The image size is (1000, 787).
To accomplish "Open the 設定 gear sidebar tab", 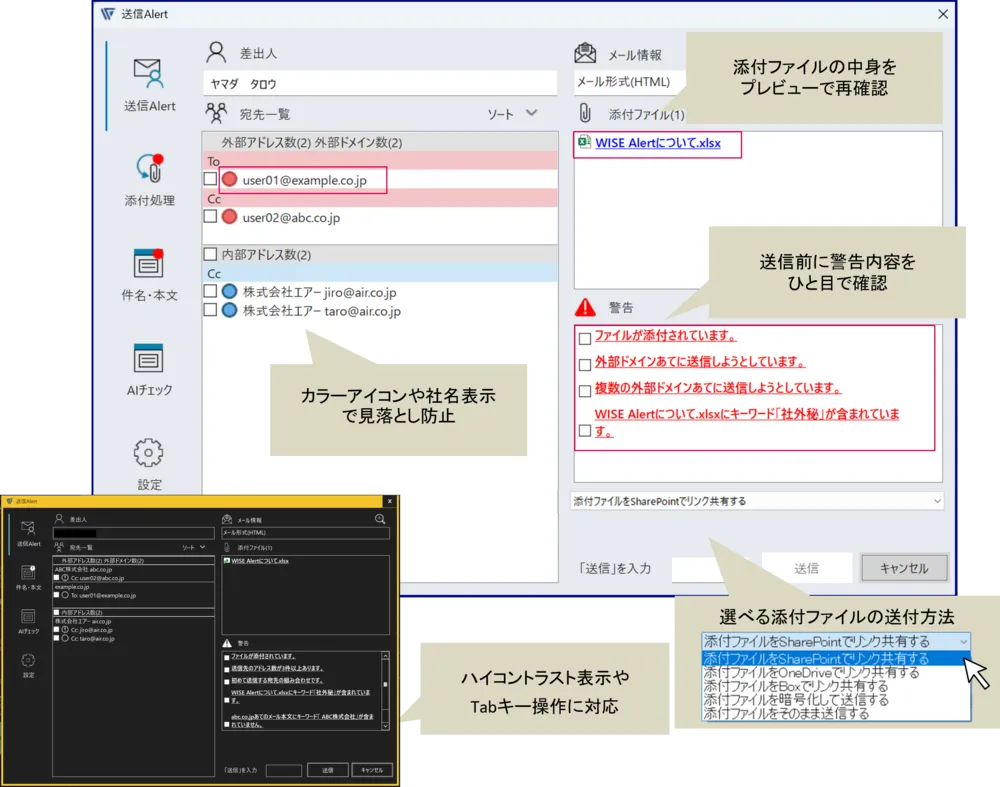I will click(x=149, y=464).
